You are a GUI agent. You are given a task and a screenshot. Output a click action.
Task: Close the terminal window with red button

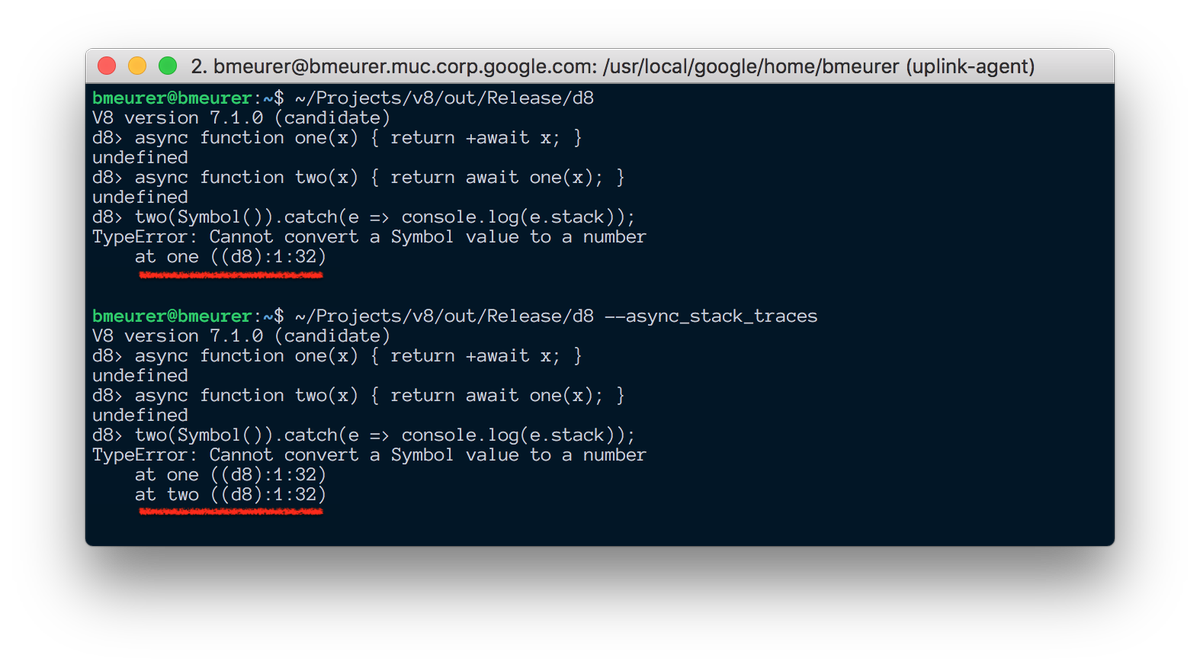click(106, 66)
